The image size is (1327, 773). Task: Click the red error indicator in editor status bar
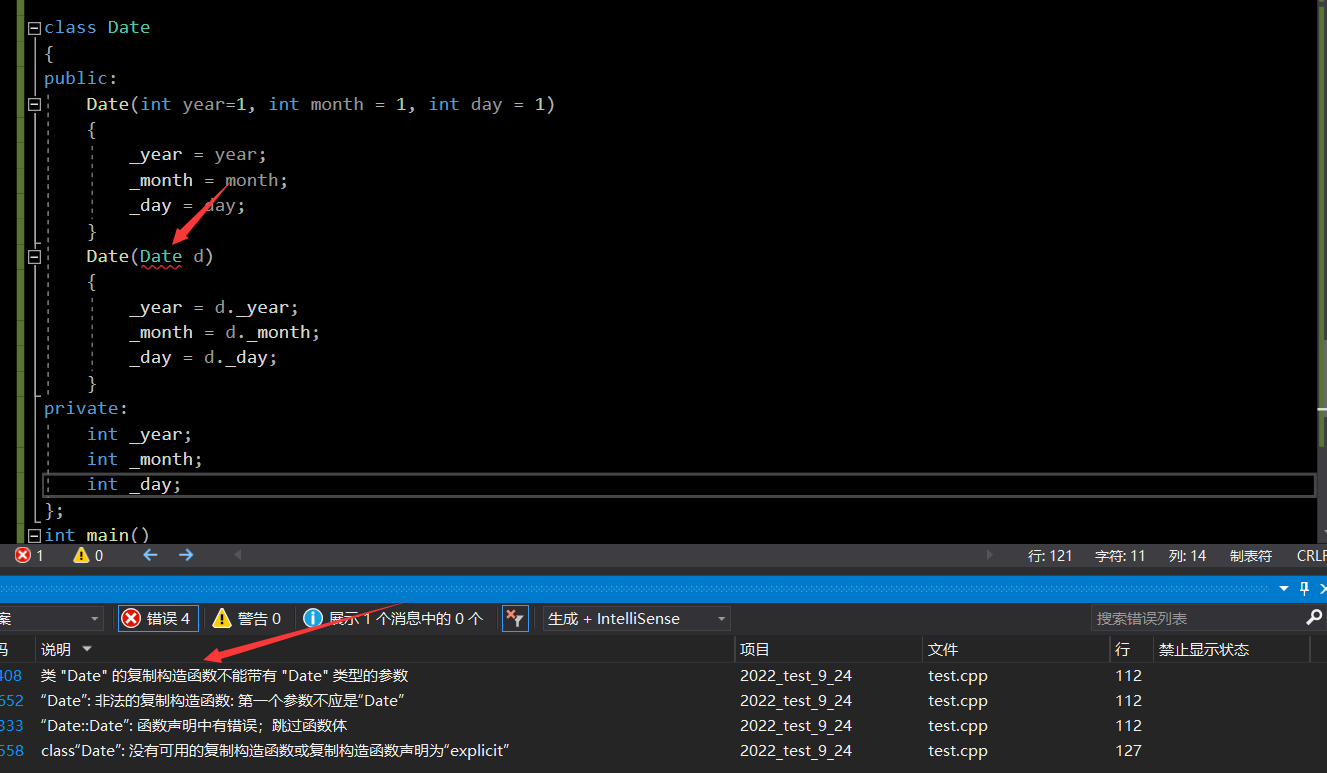click(29, 555)
